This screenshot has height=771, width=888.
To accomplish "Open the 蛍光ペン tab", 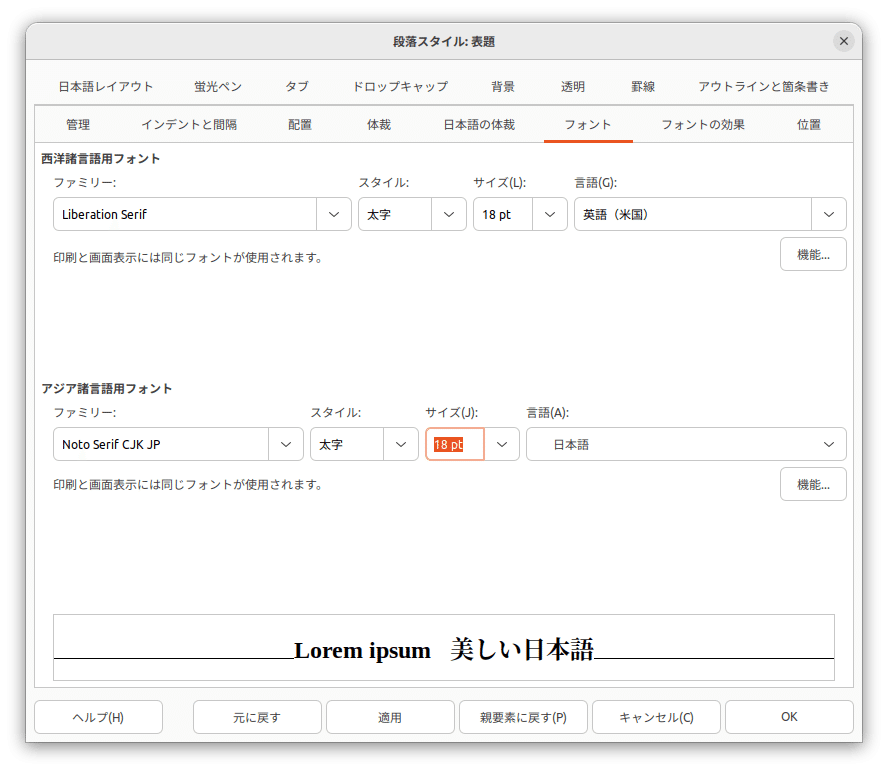I will (218, 86).
